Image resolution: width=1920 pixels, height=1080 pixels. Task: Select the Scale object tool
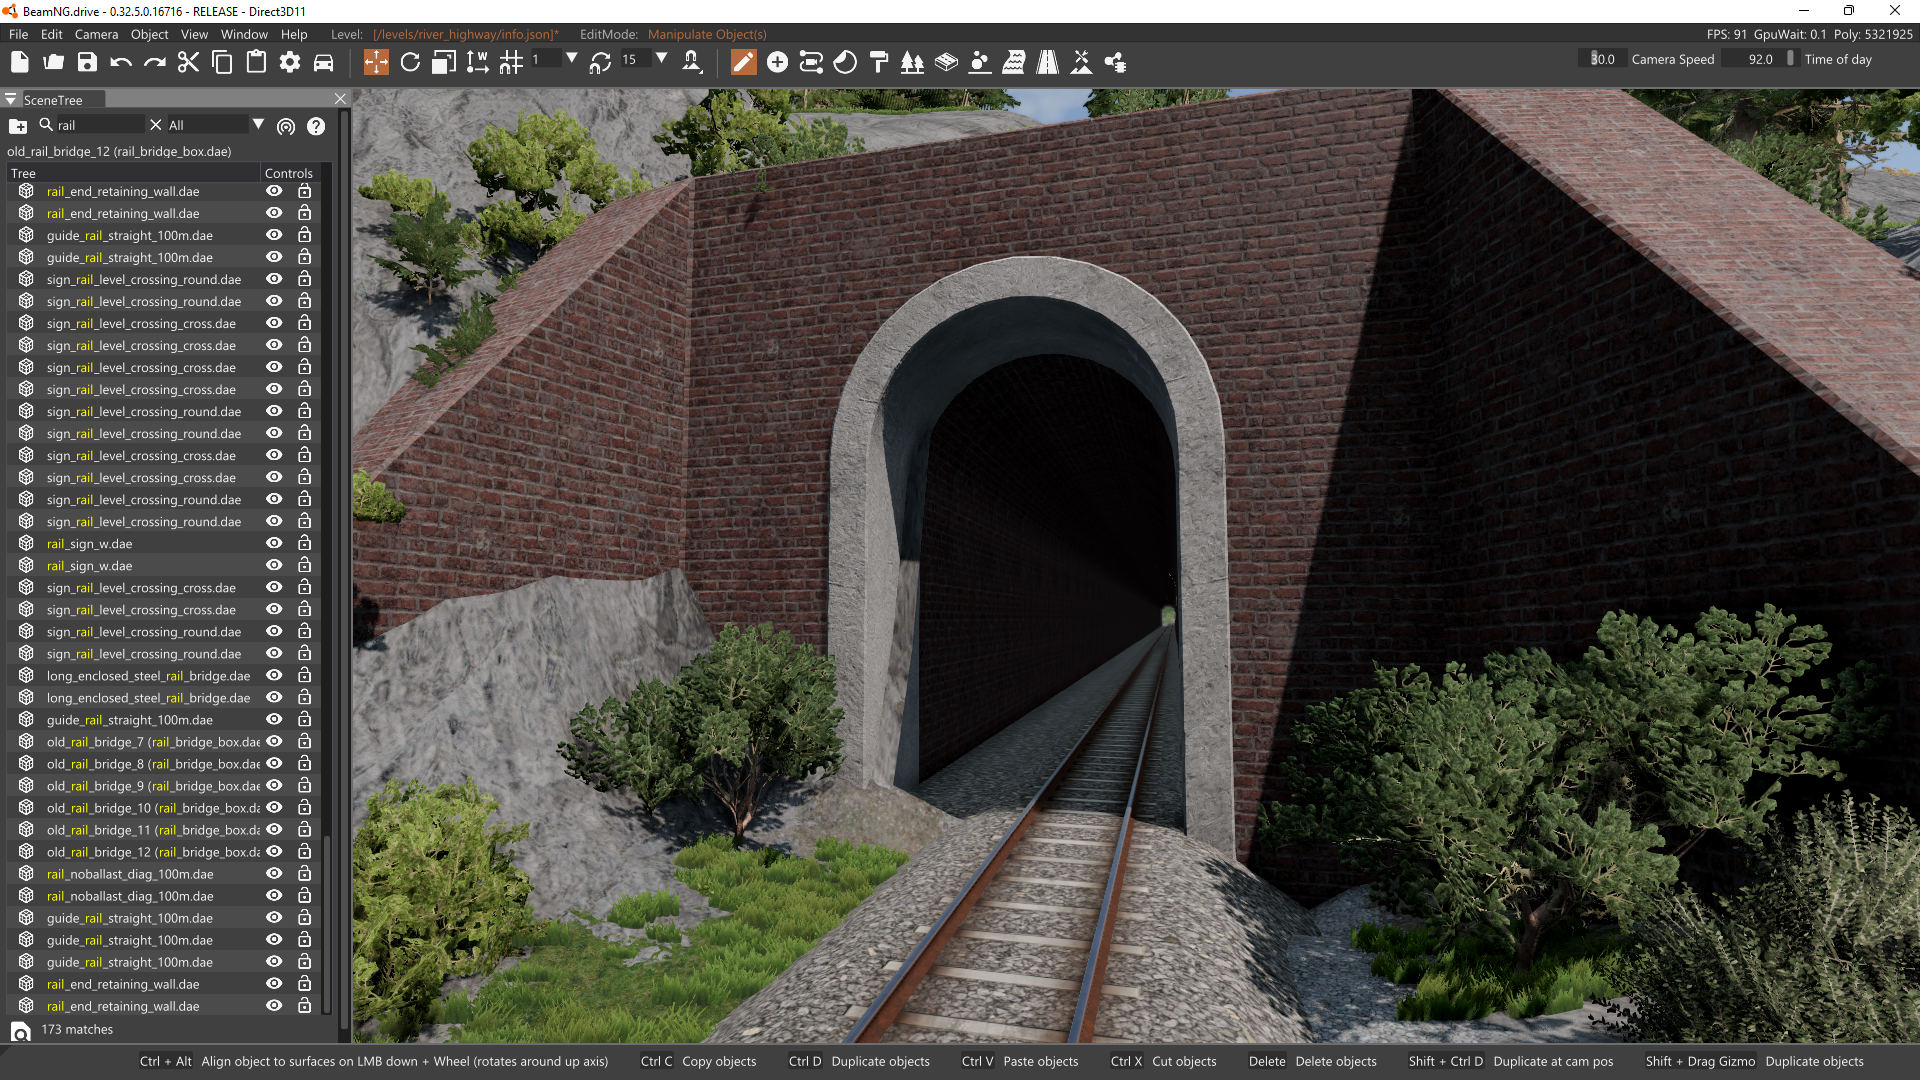[x=444, y=62]
